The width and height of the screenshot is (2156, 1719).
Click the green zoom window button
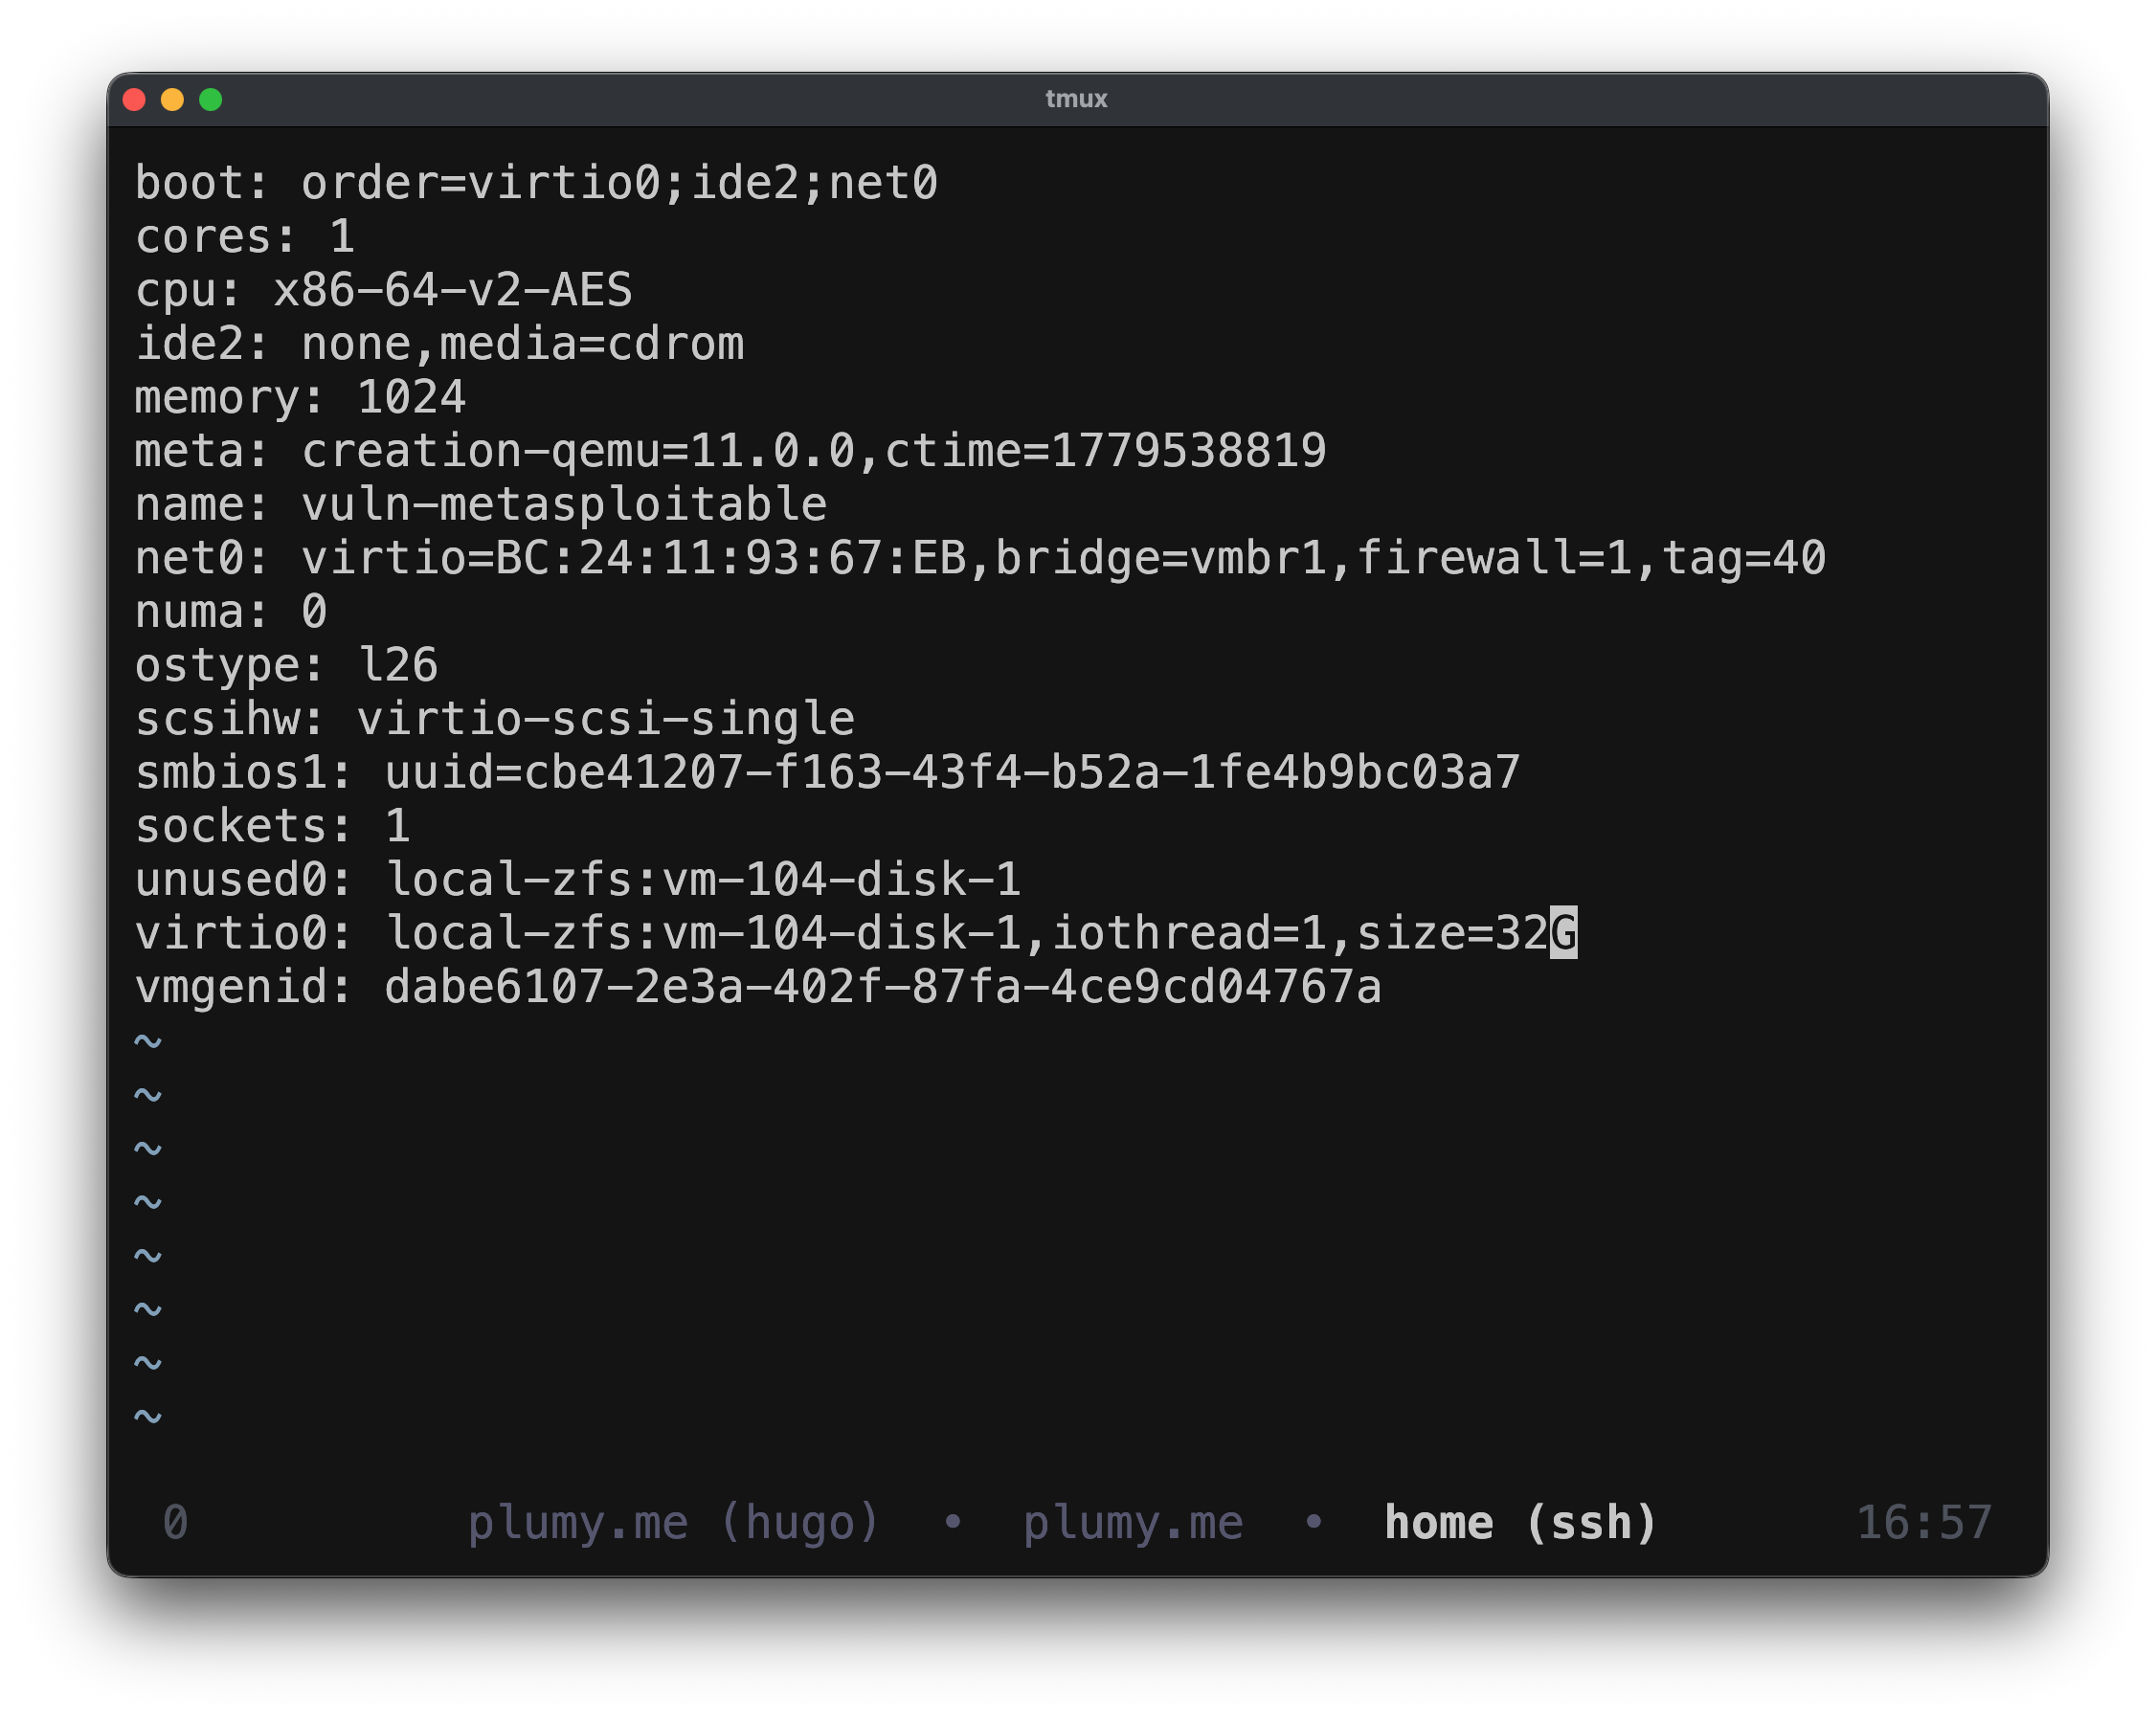pyautogui.click(x=210, y=99)
